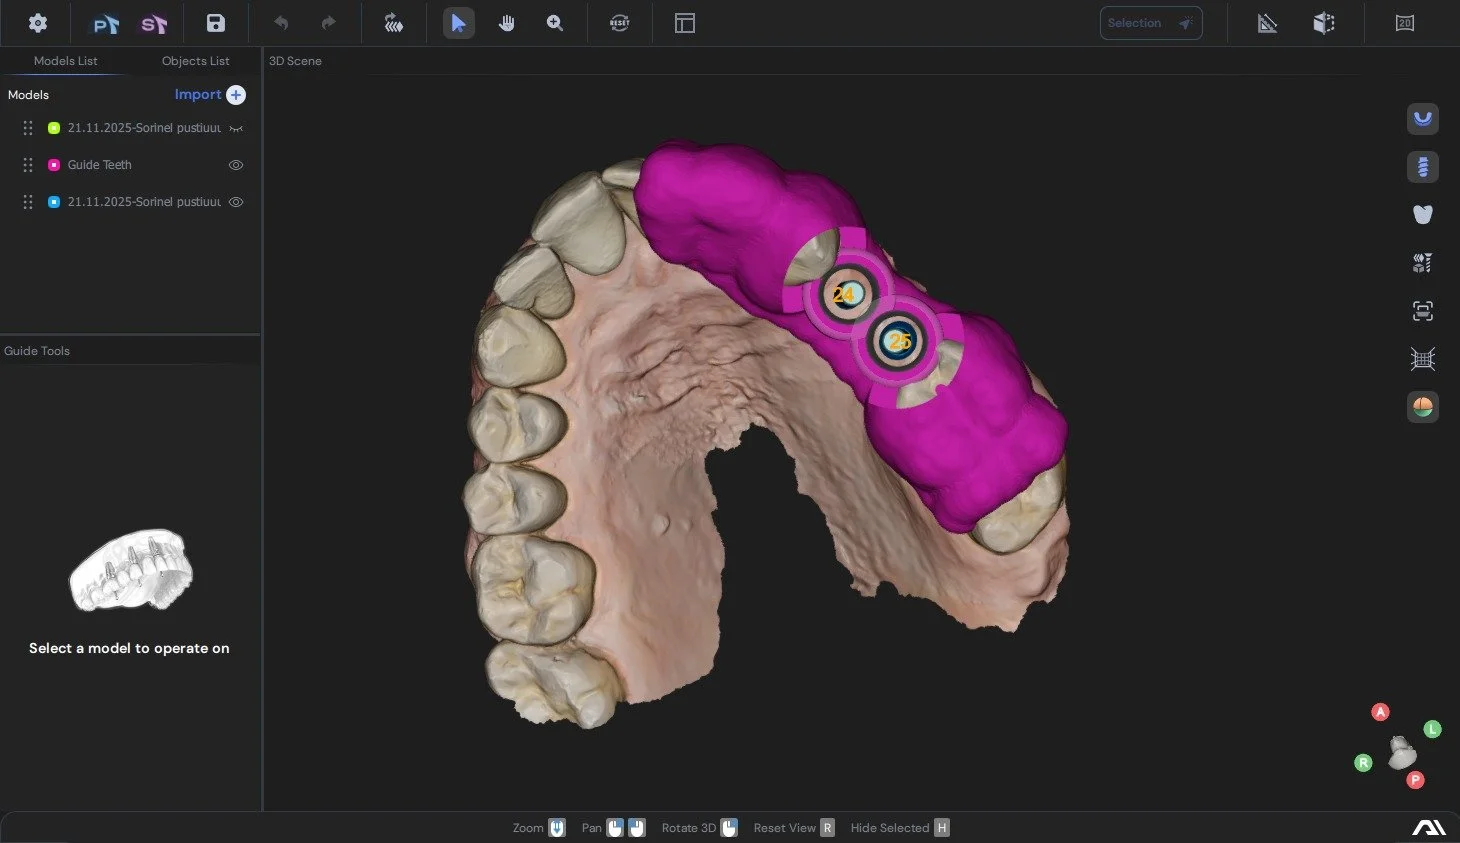Image resolution: width=1460 pixels, height=843 pixels.
Task: Save the project with the save icon
Action: (215, 22)
